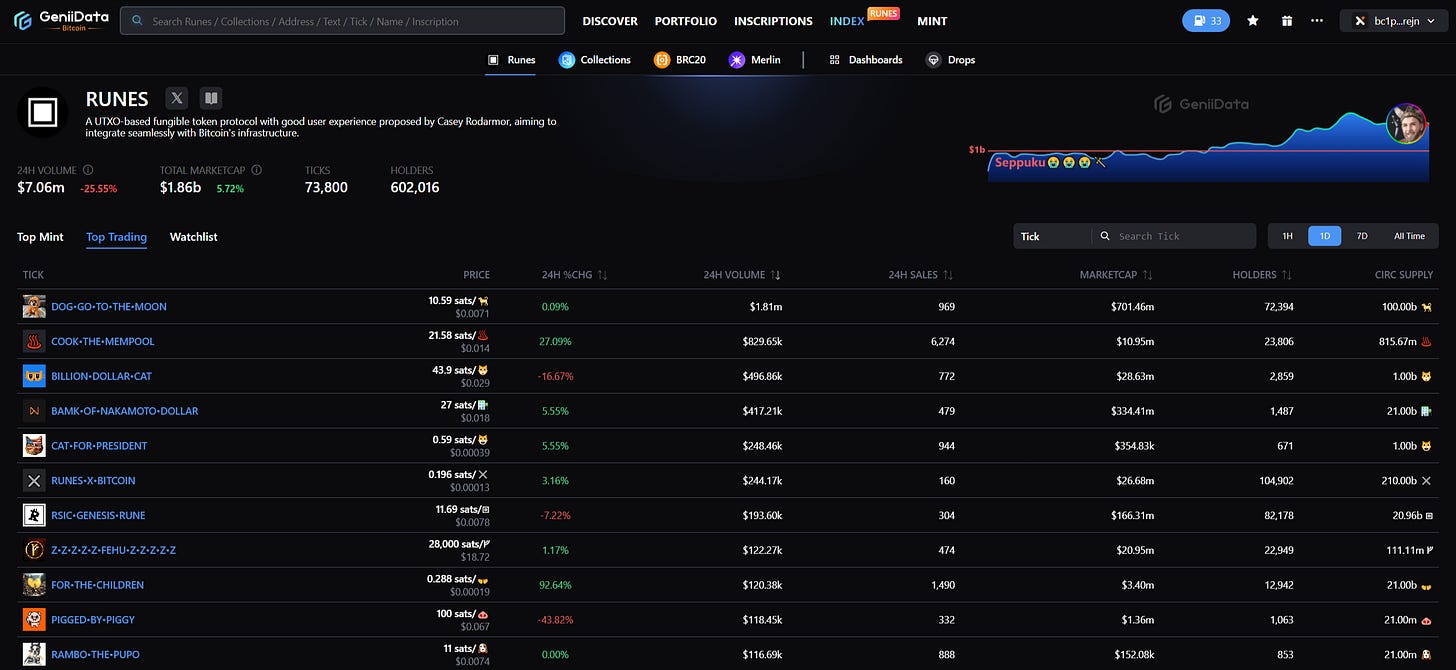Open the MINT menu

coord(932,21)
